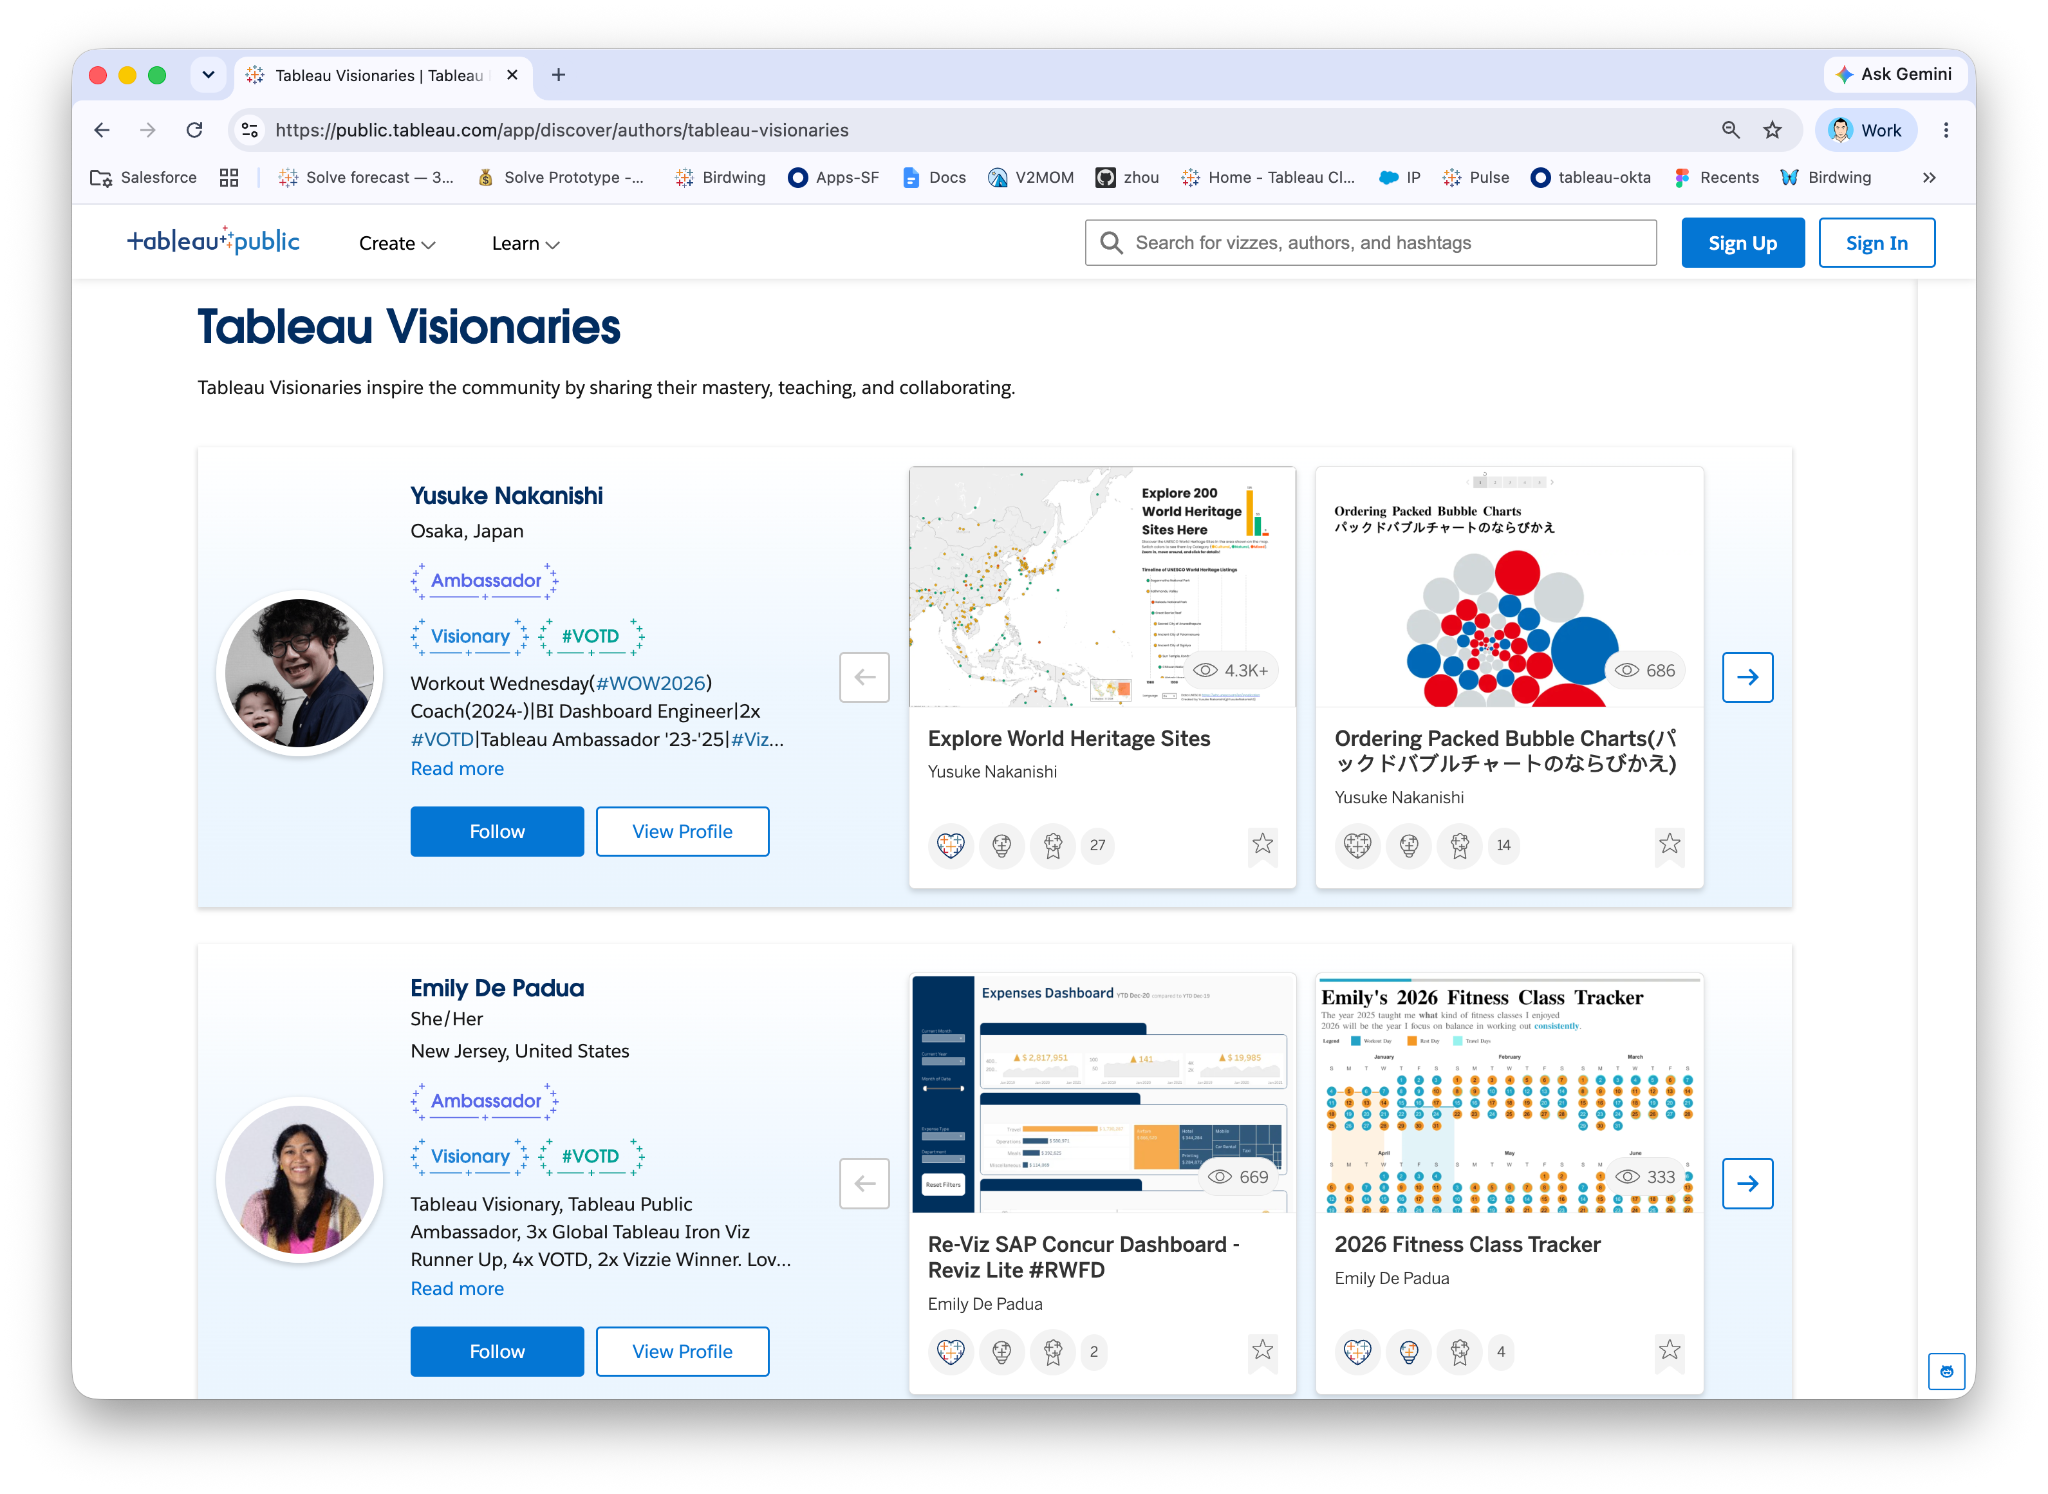Screen dimensions: 2048x1494
Task: Open the Pulse bookmark
Action: tap(1476, 177)
